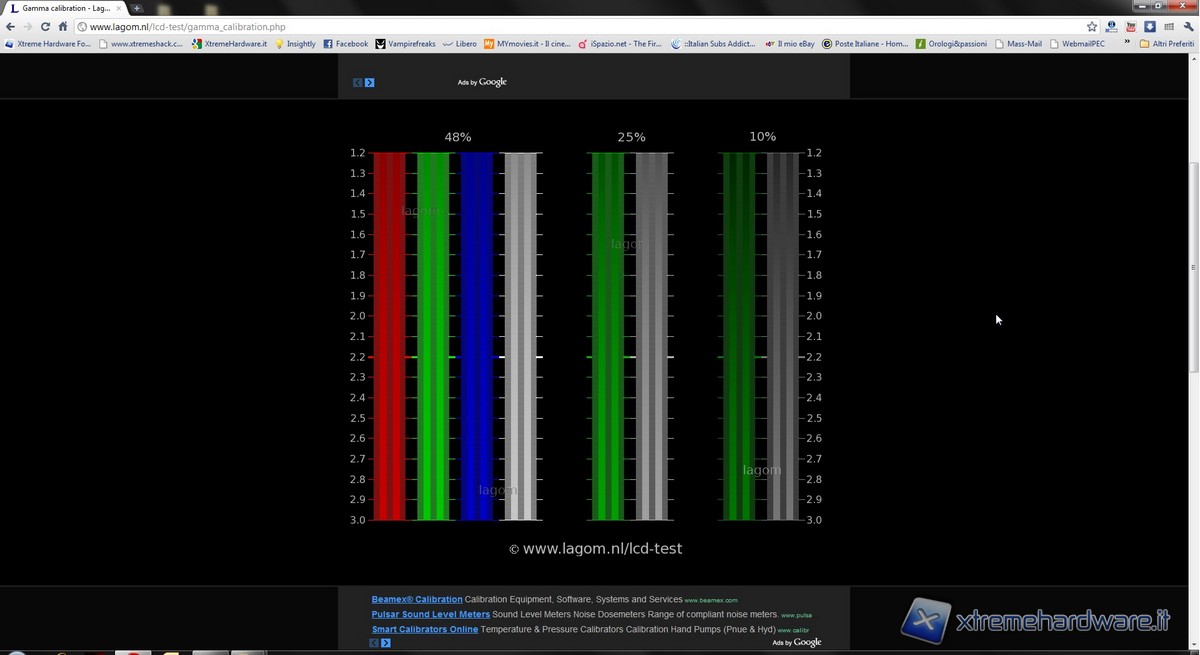Open the Pulsar Sound Level Meters link
The width and height of the screenshot is (1200, 655).
pyautogui.click(x=430, y=614)
